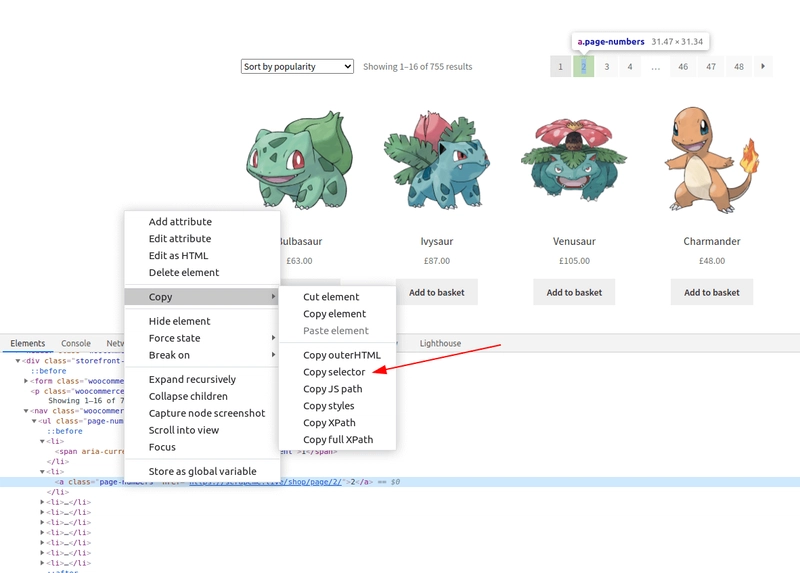Click the Venusaur price £105.00
The height and width of the screenshot is (573, 800).
574,261
